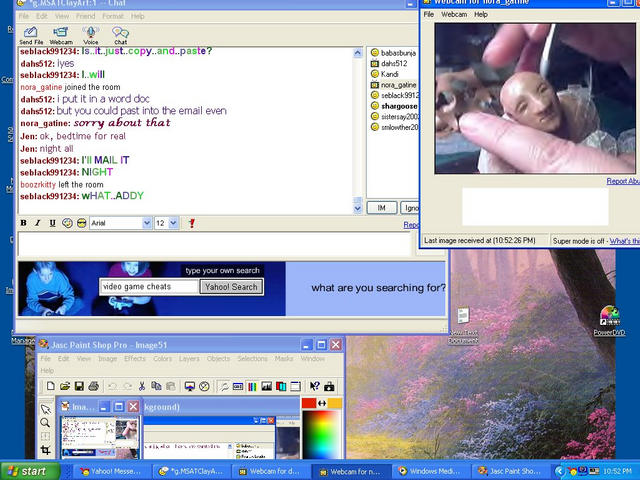Select the Zoom magnifier tool

coord(45,422)
